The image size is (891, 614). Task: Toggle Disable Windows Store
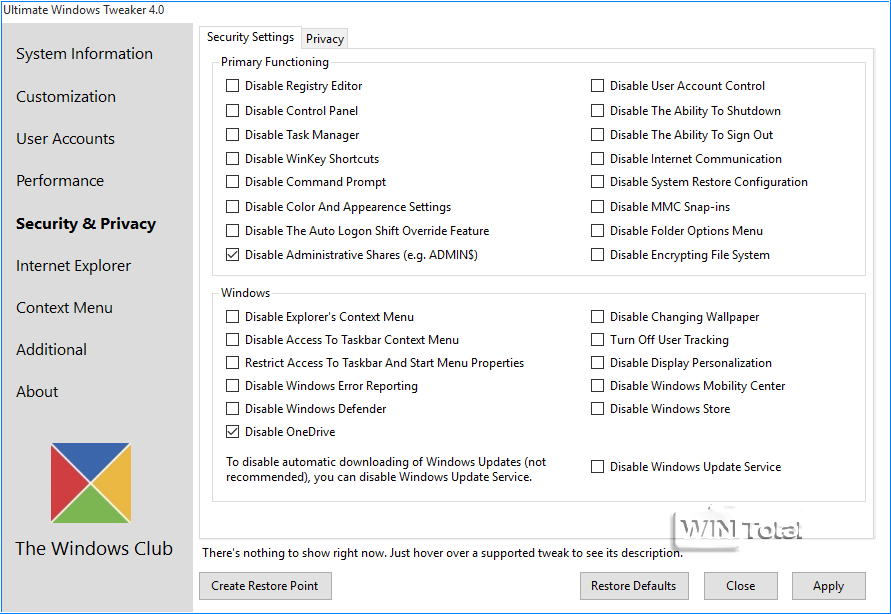point(597,408)
